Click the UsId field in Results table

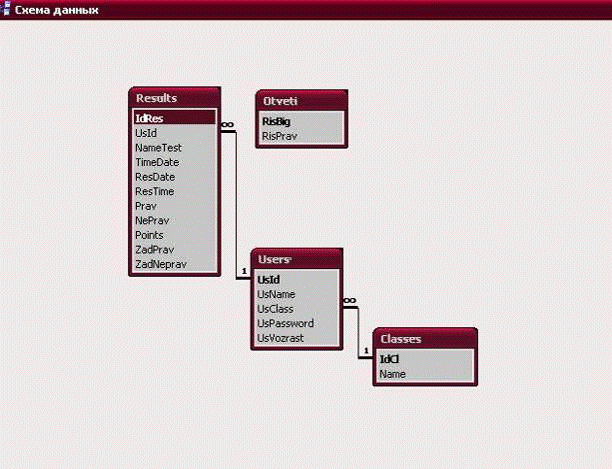click(x=146, y=132)
